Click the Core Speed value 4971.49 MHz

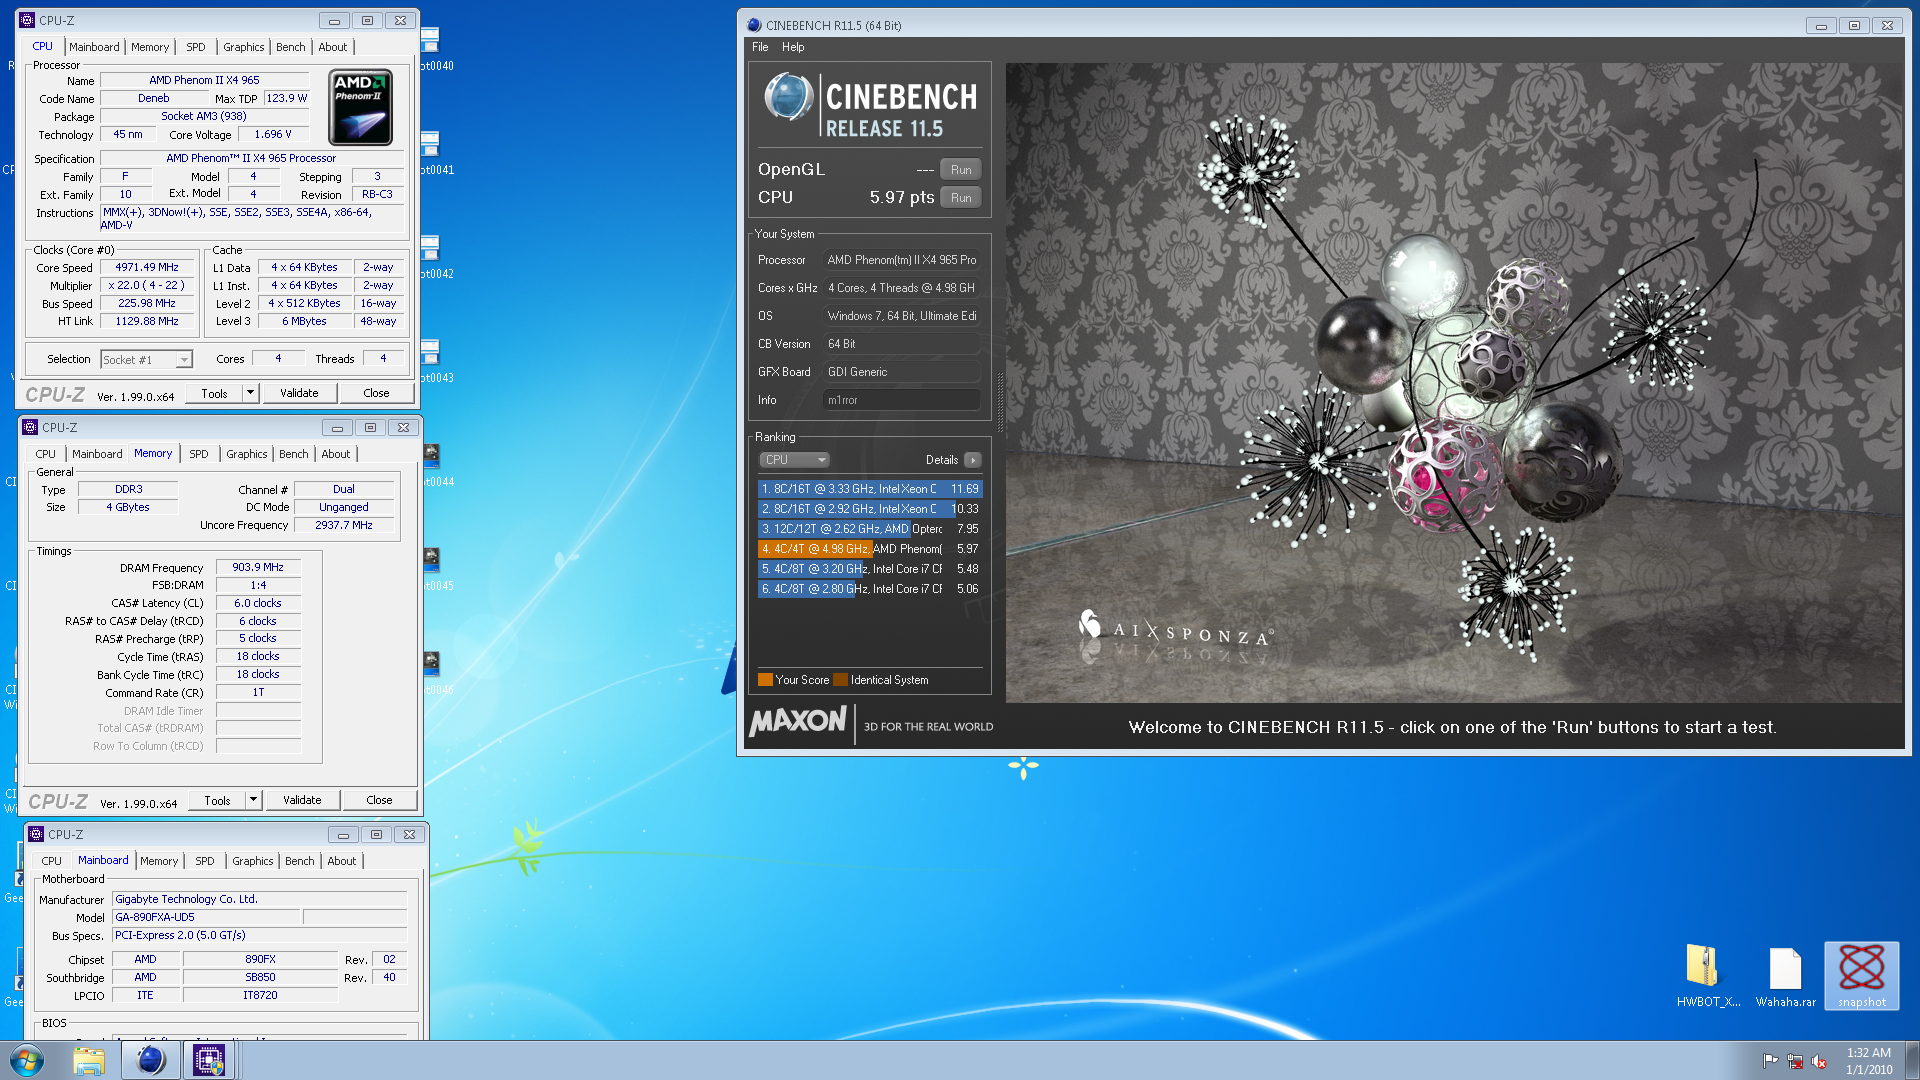[147, 268]
